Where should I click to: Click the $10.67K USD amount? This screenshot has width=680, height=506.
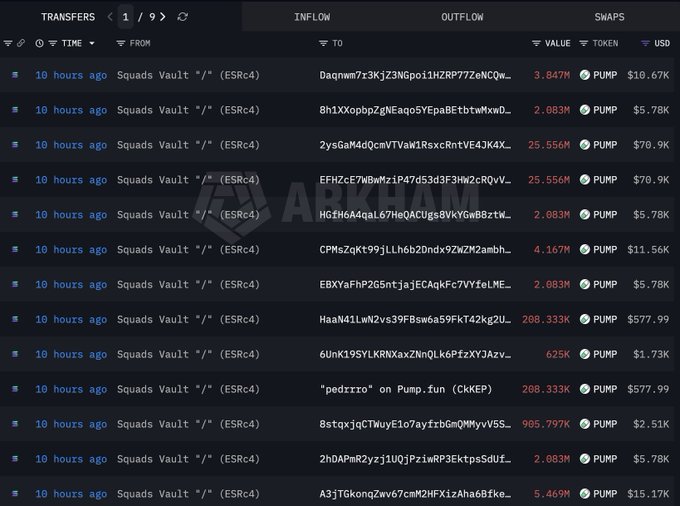click(x=648, y=75)
